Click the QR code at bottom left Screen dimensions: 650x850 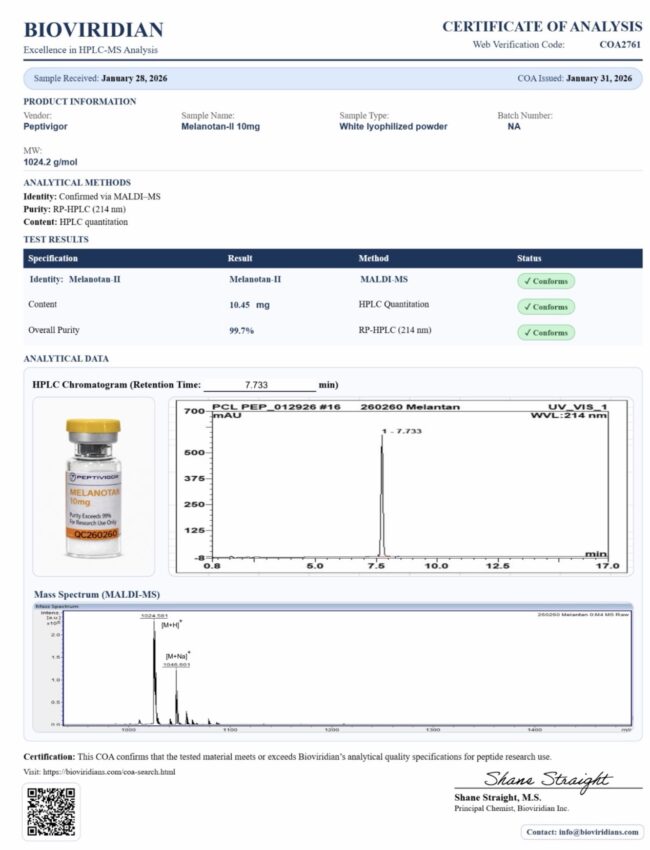click(49, 811)
